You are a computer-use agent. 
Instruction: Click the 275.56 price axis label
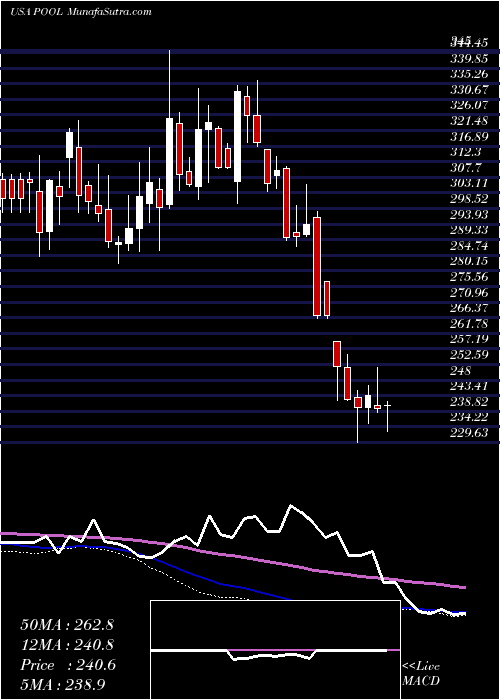coord(469,277)
